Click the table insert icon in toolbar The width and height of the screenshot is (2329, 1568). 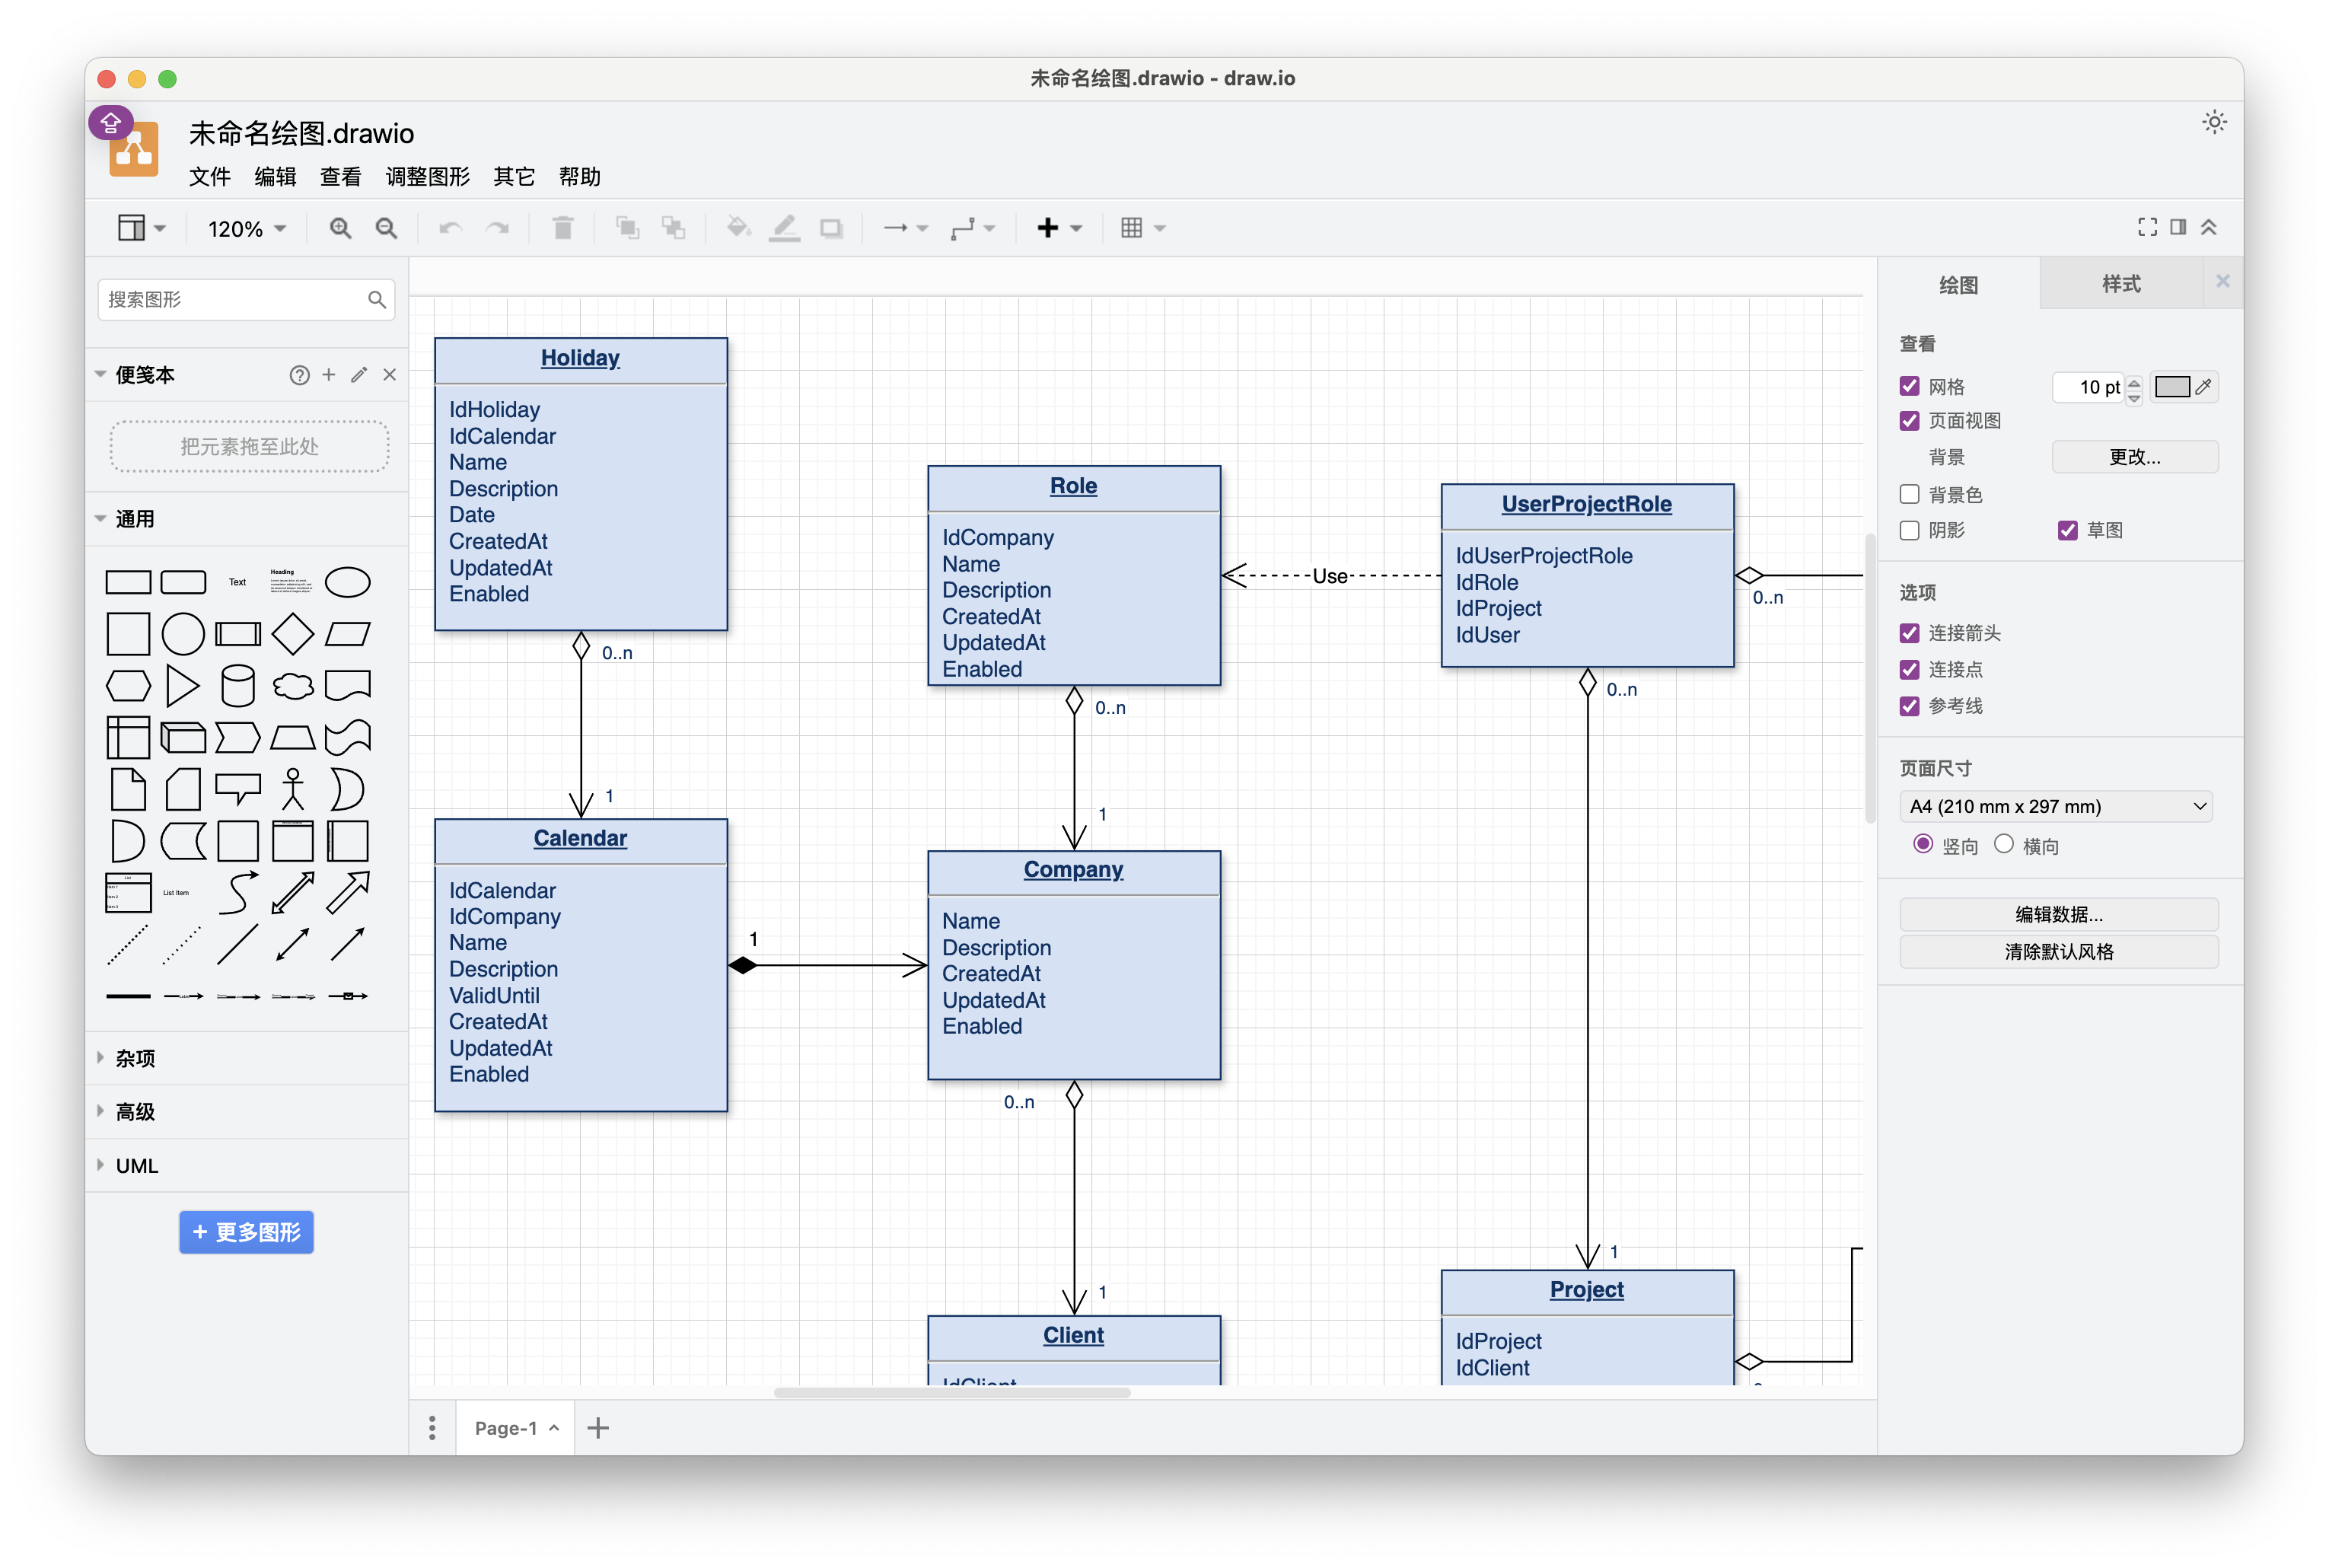point(1131,229)
